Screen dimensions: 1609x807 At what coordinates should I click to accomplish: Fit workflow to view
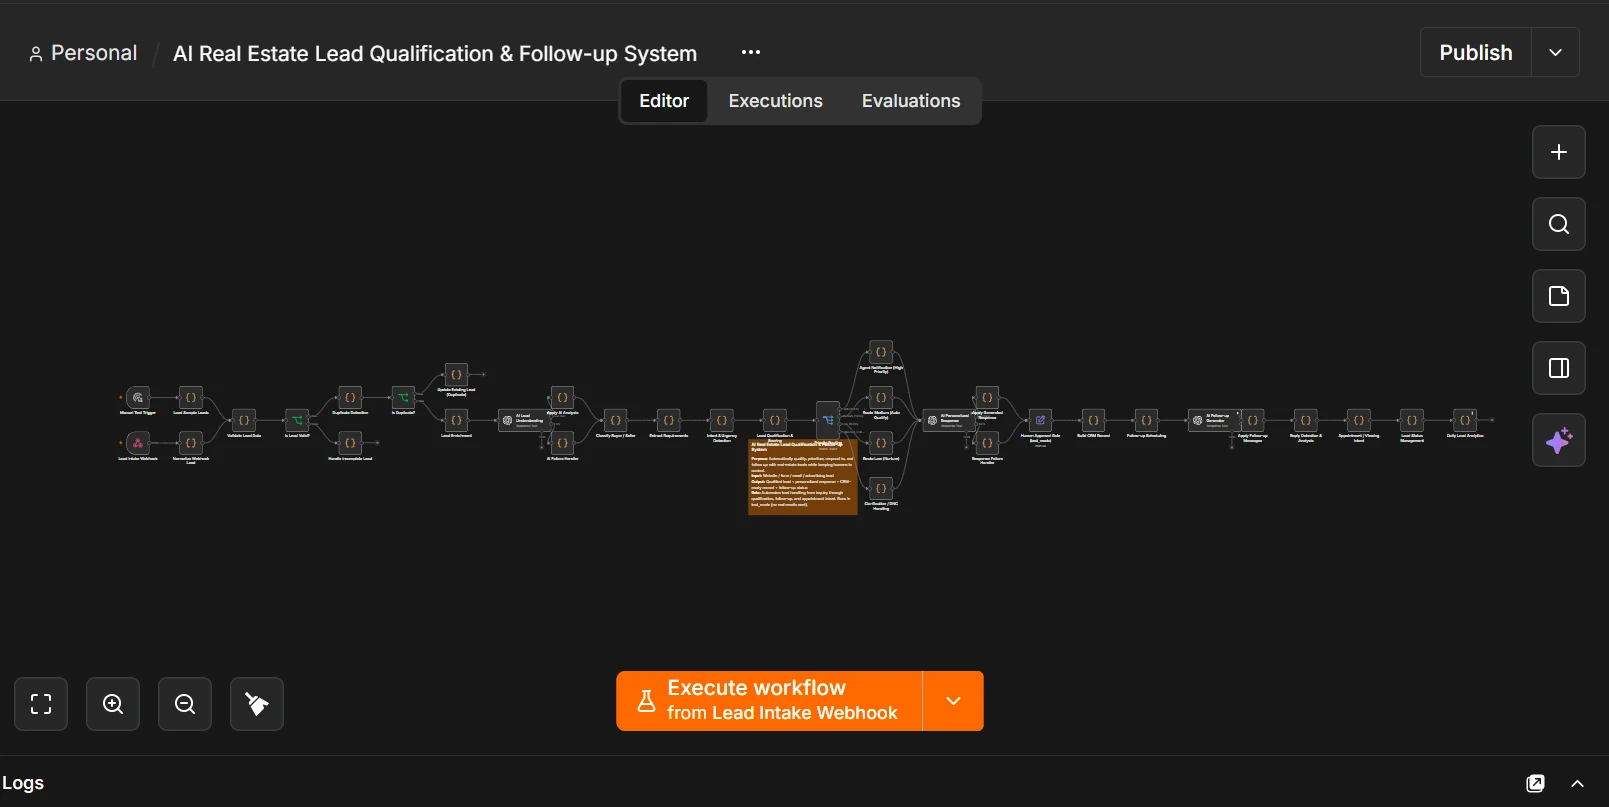click(x=41, y=704)
